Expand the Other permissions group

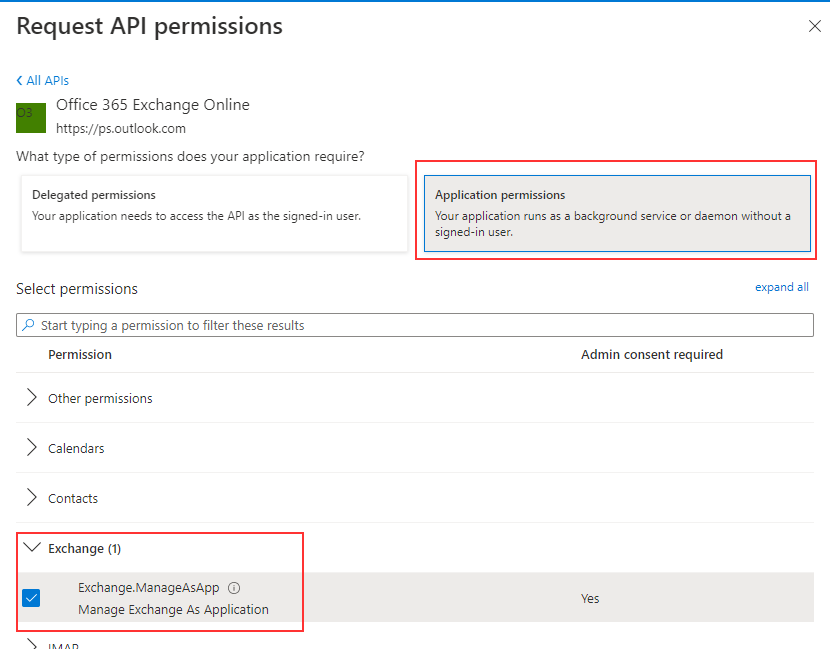click(32, 398)
